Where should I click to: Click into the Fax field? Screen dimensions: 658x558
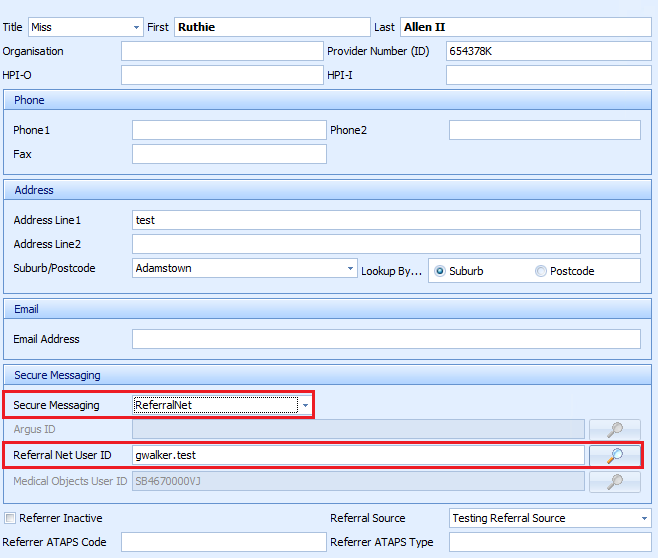tap(229, 154)
